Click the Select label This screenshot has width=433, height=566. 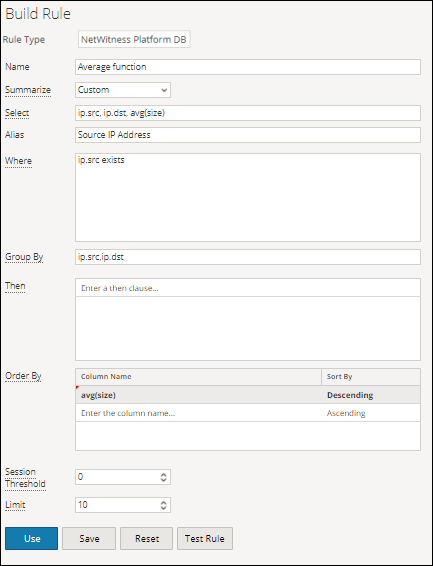pyautogui.click(x=17, y=113)
